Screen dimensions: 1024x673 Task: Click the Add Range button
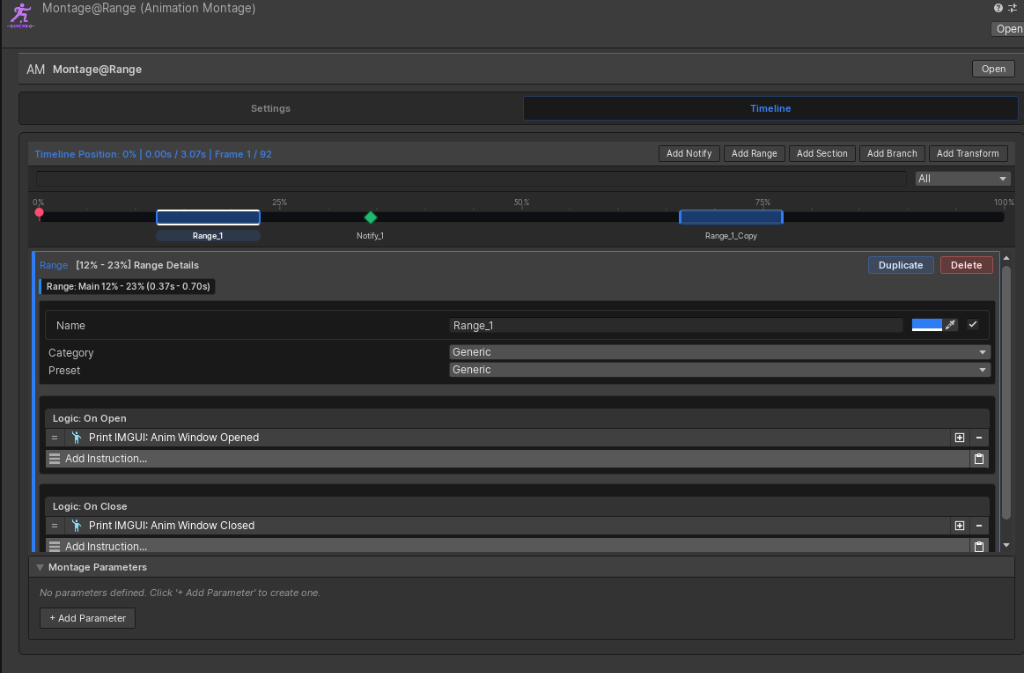754,153
